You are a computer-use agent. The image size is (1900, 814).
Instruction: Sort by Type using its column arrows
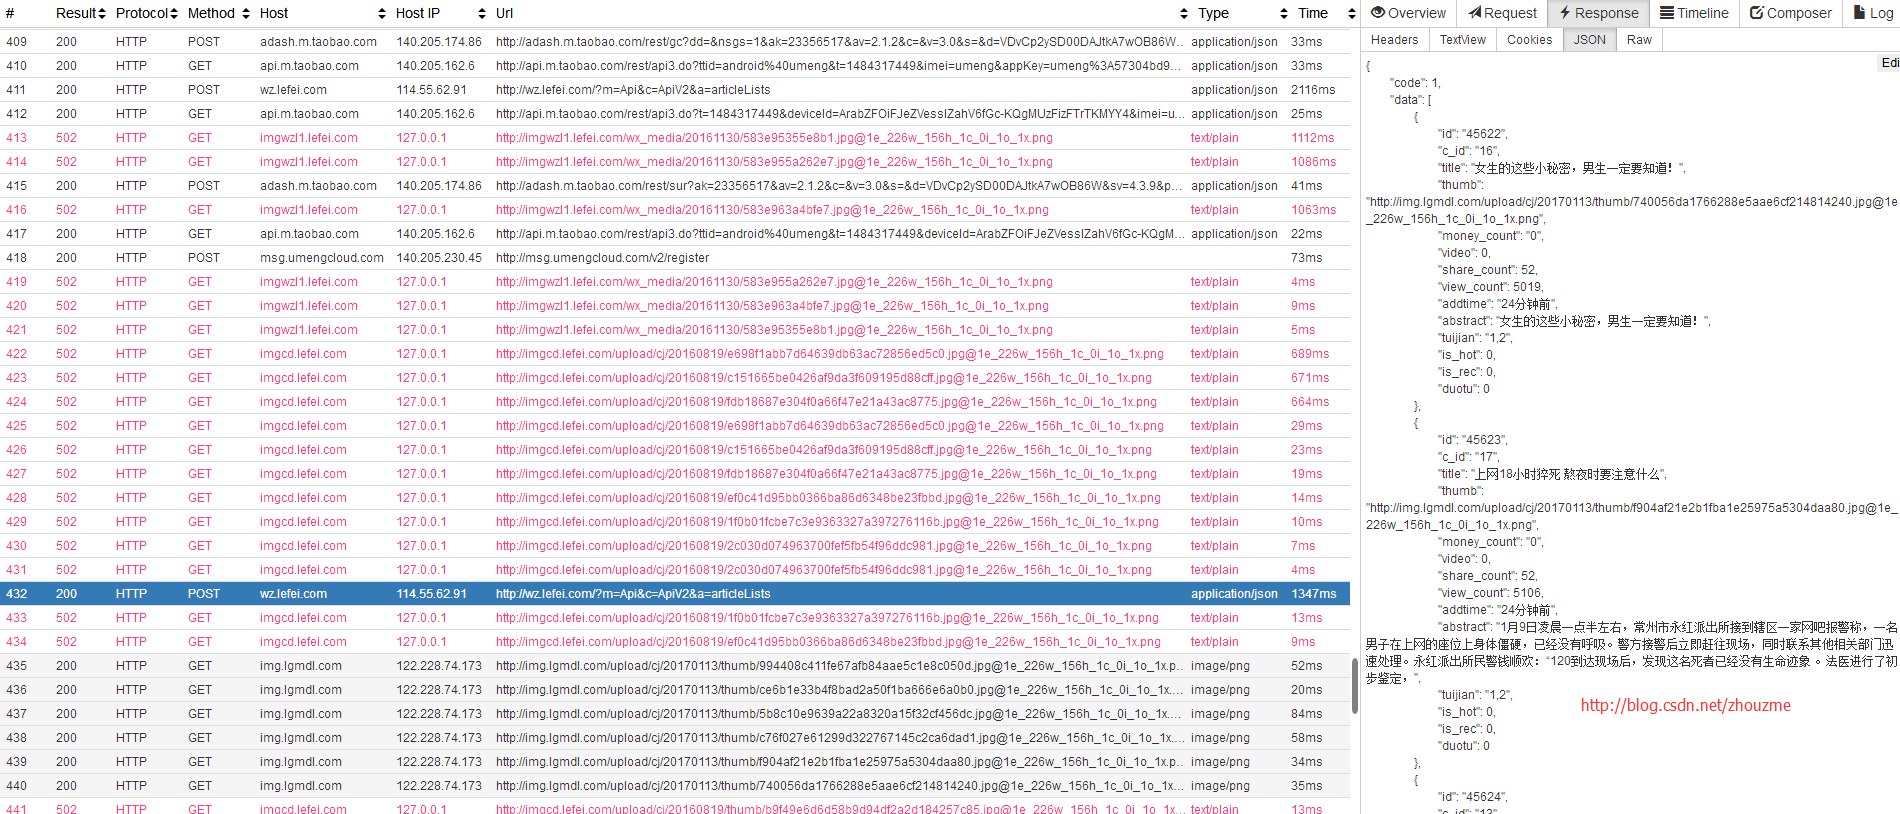pos(1284,13)
